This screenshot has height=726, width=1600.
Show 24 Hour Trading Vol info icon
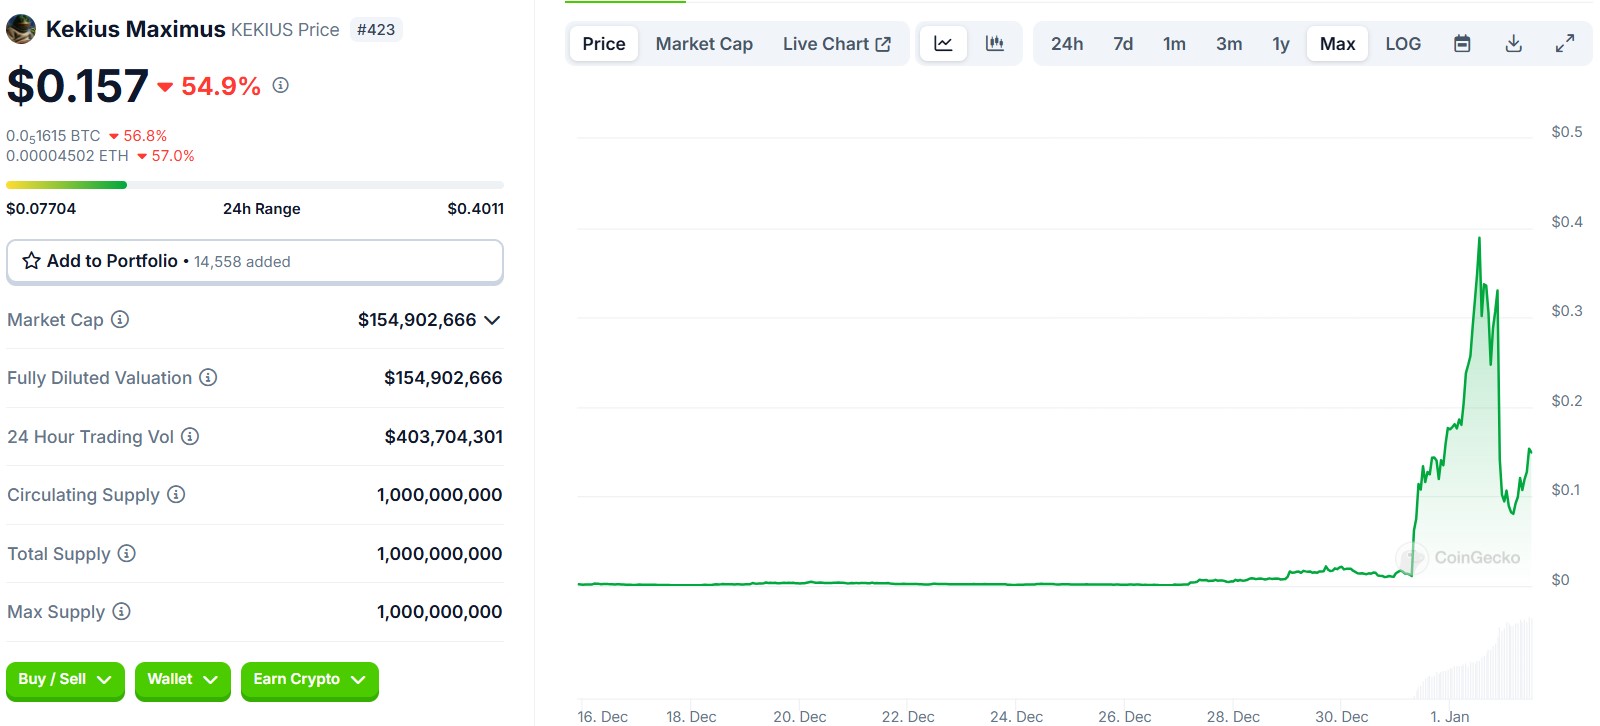tap(190, 437)
